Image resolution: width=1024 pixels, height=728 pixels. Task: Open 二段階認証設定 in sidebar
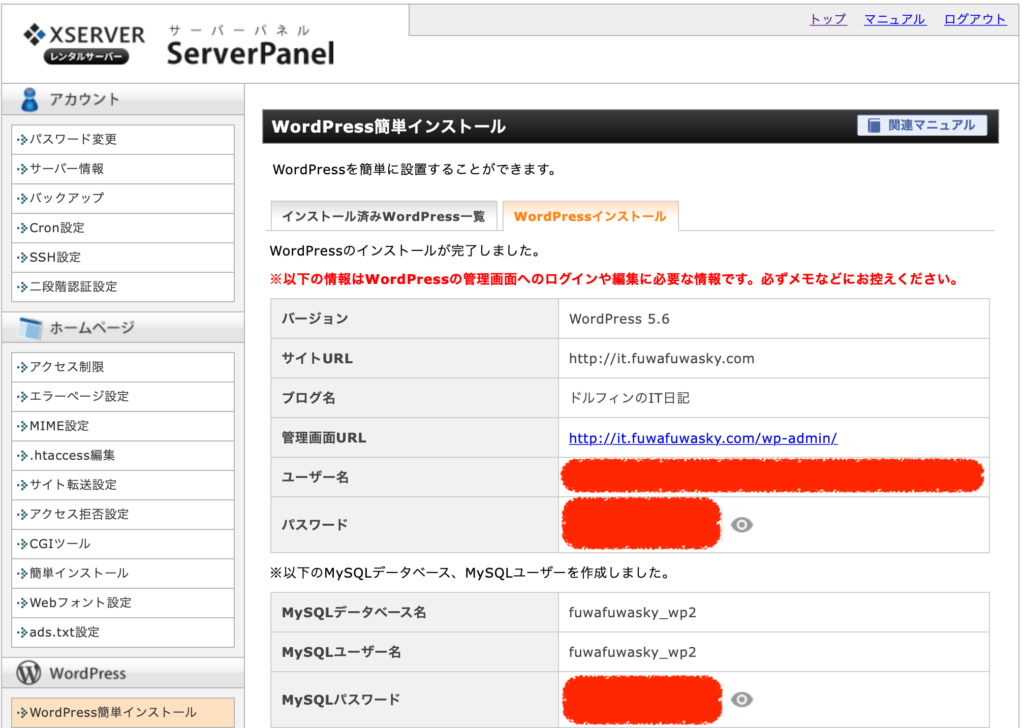coord(123,287)
